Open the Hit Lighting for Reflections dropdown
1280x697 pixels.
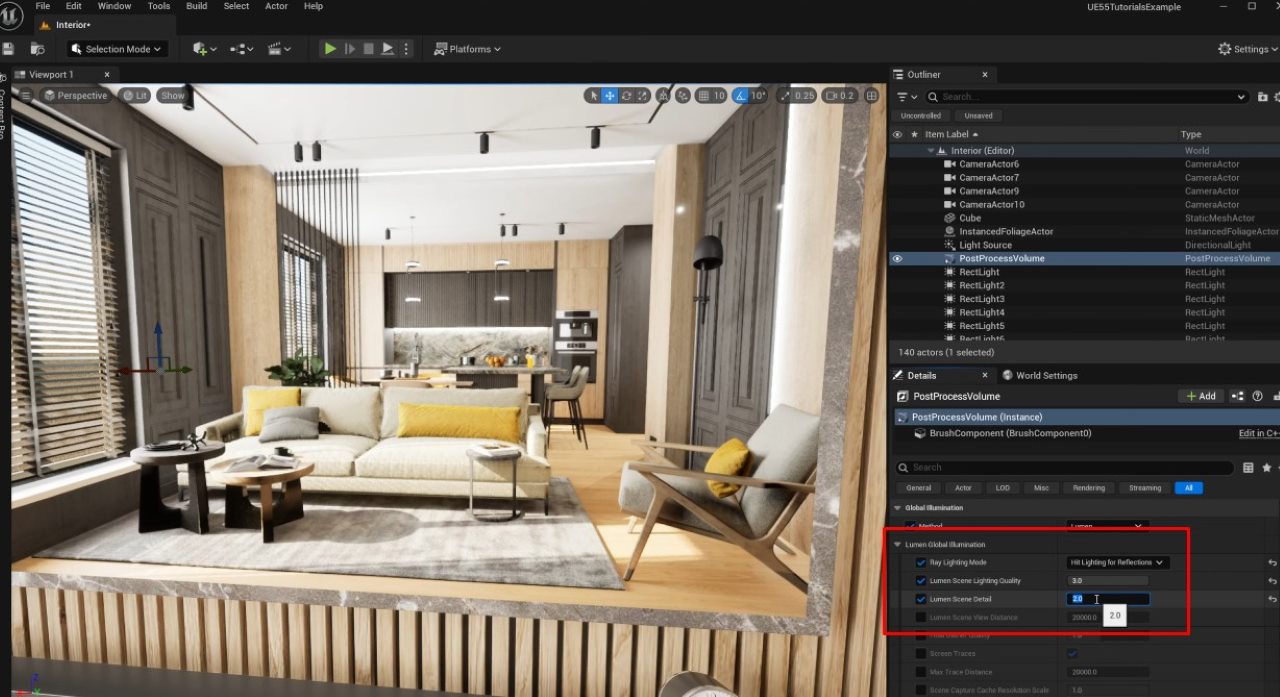pyautogui.click(x=1117, y=562)
